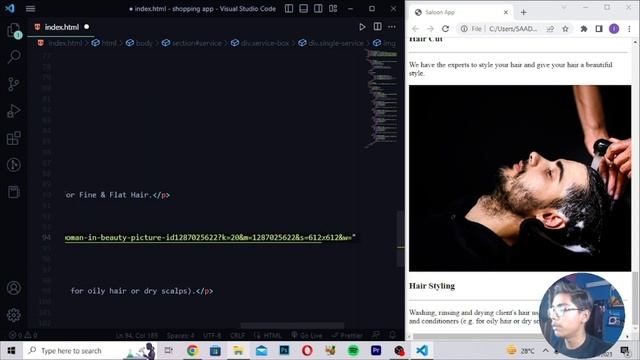640x360 pixels.
Task: Click the Type here to search box
Action: pos(89,351)
